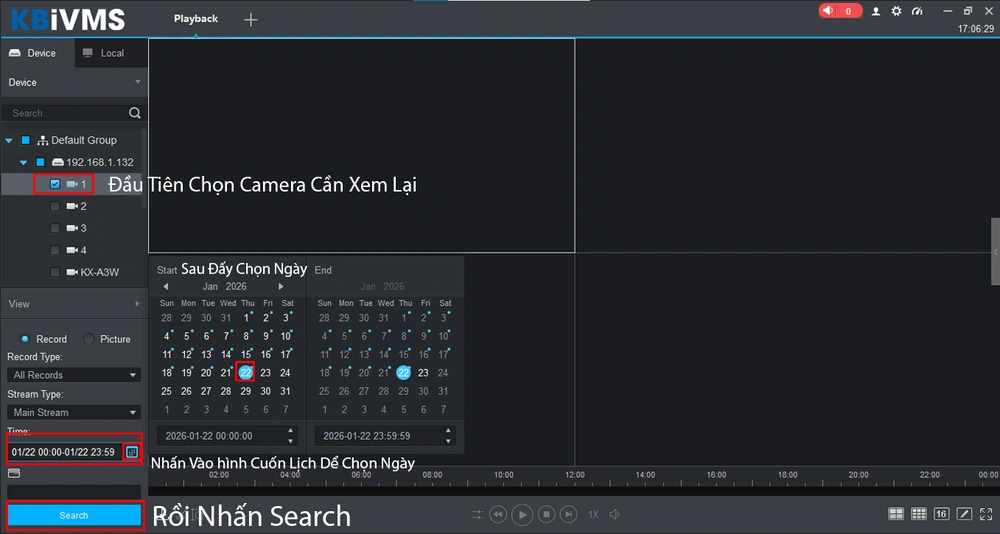Toggle the 192.168.1.132 device checkbox
Image resolution: width=1000 pixels, height=534 pixels.
click(40, 162)
